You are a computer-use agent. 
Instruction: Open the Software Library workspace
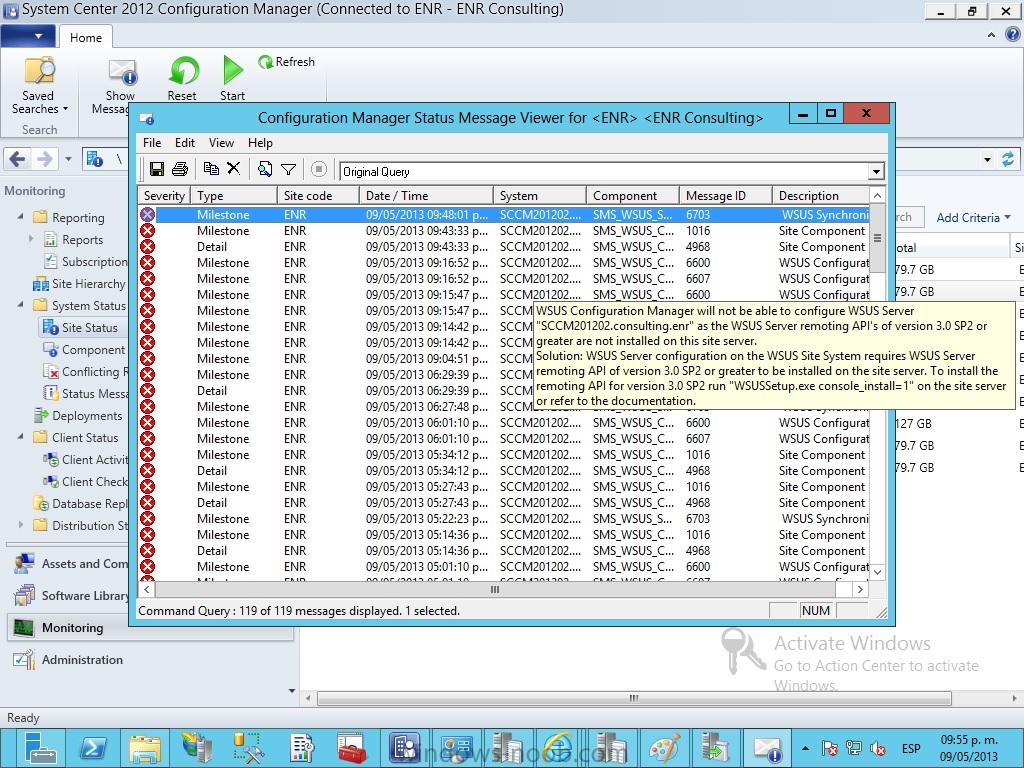pyautogui.click(x=71, y=596)
